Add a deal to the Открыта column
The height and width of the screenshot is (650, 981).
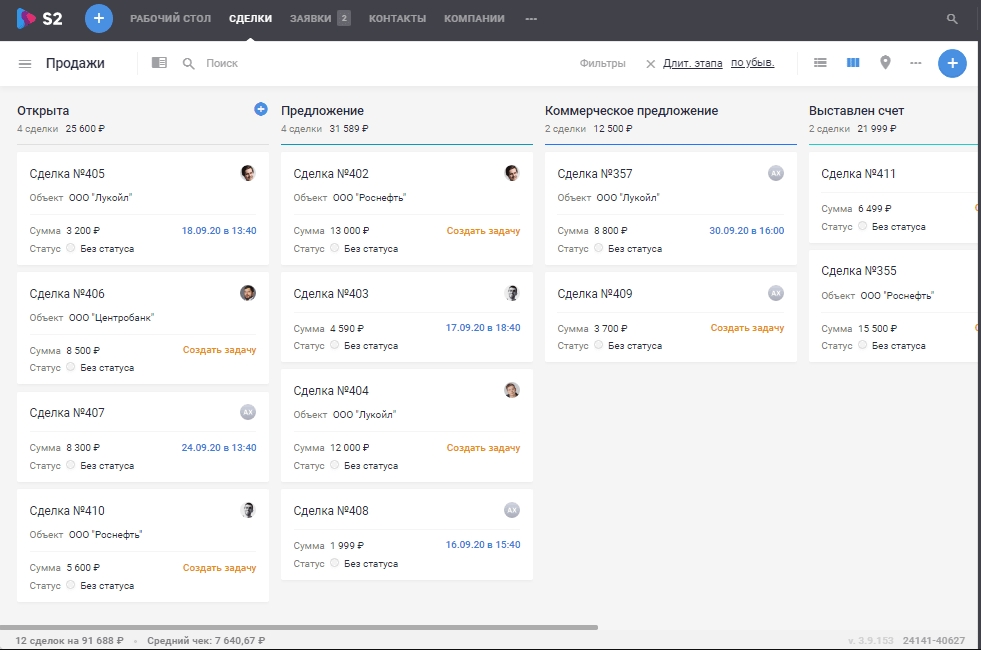tap(261, 109)
